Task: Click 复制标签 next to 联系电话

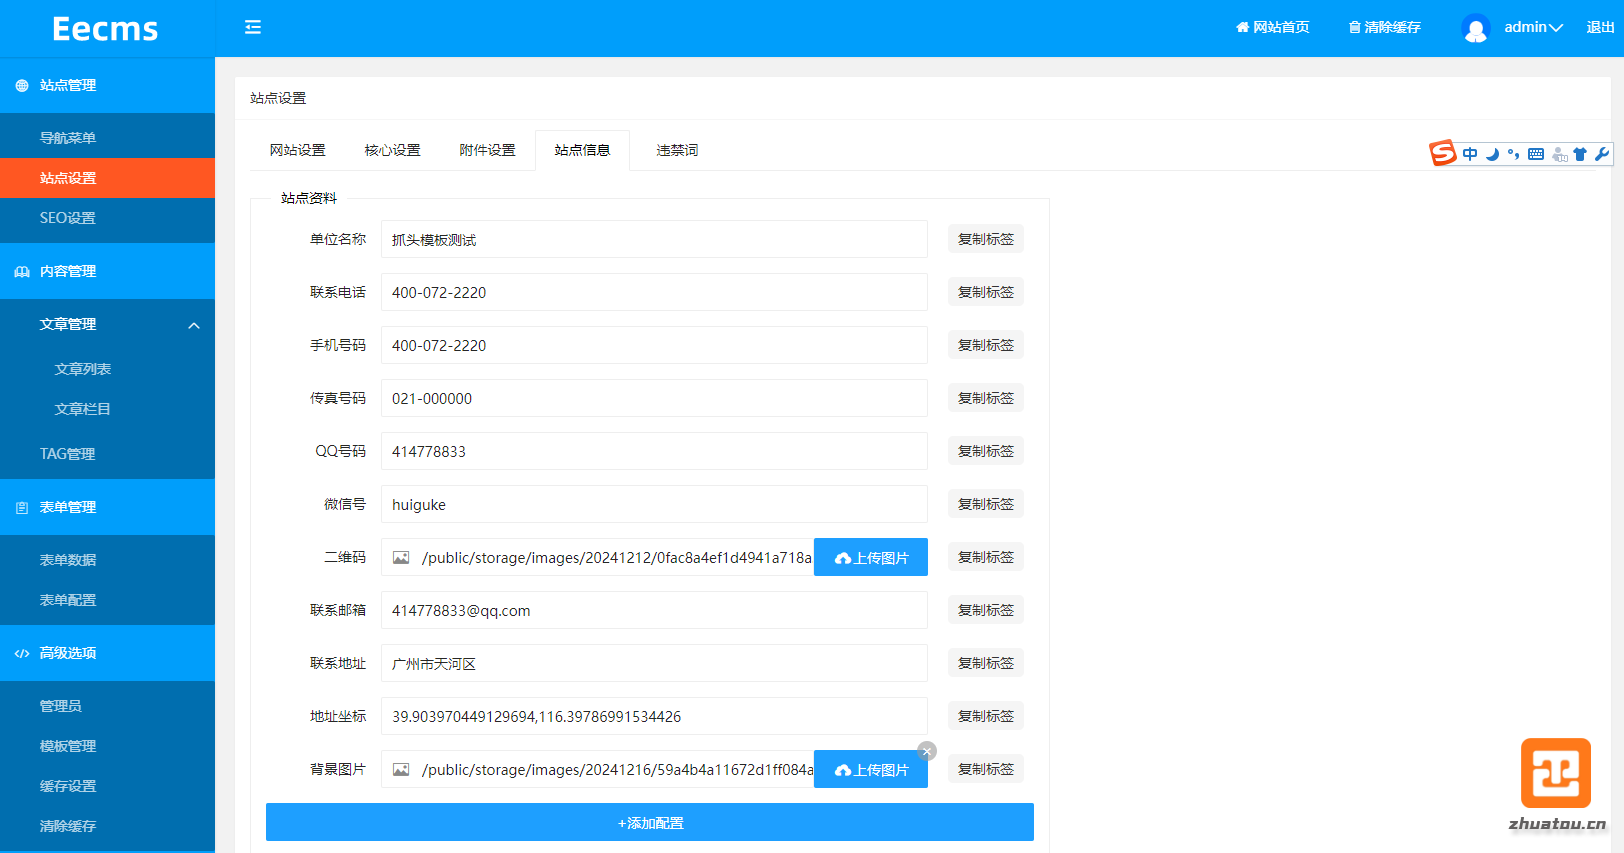Action: [x=985, y=292]
